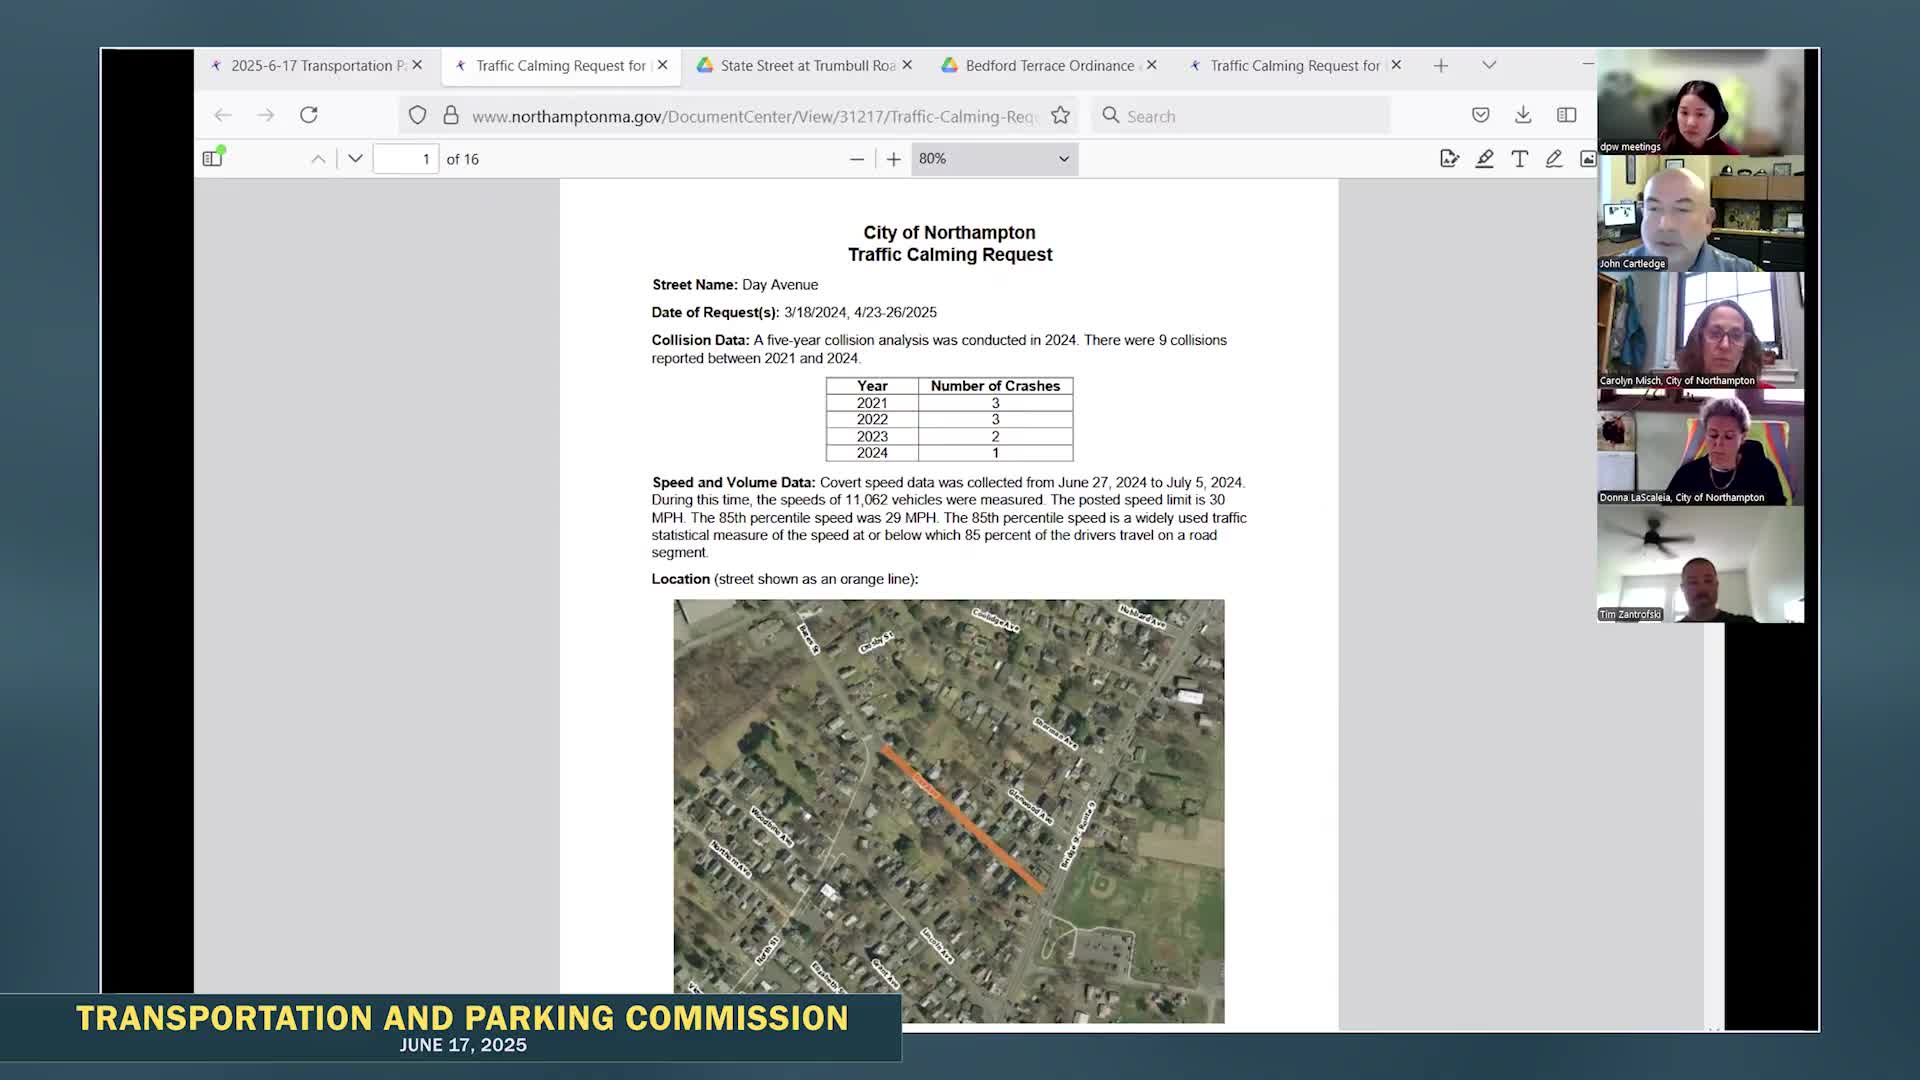
Task: Click 'Number of Crashes' table header
Action: [995, 386]
